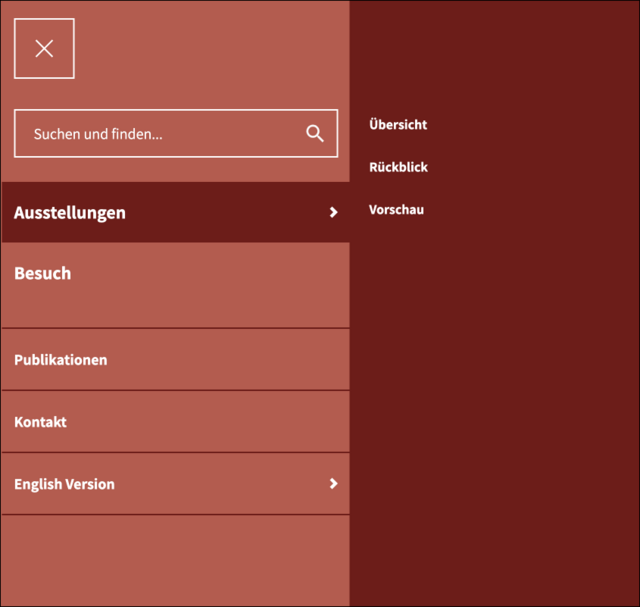Submit the search via the magnifier button

pyautogui.click(x=315, y=134)
